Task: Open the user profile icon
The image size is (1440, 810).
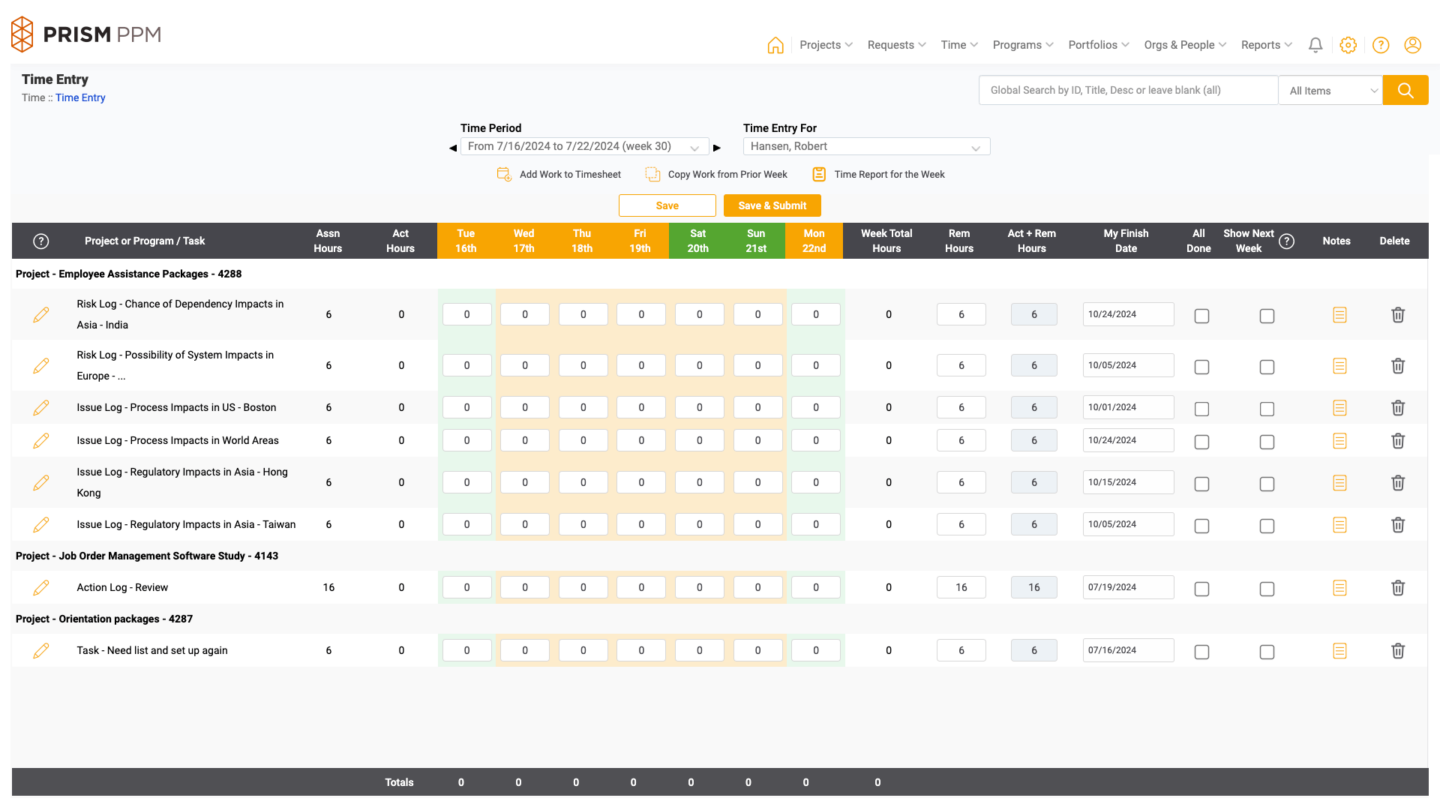Action: coord(1412,45)
